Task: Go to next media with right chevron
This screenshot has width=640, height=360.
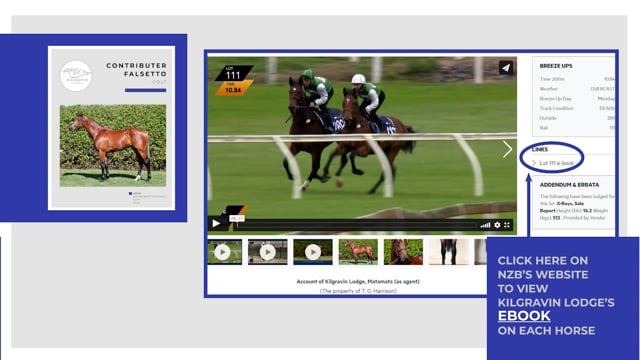Action: tap(507, 149)
